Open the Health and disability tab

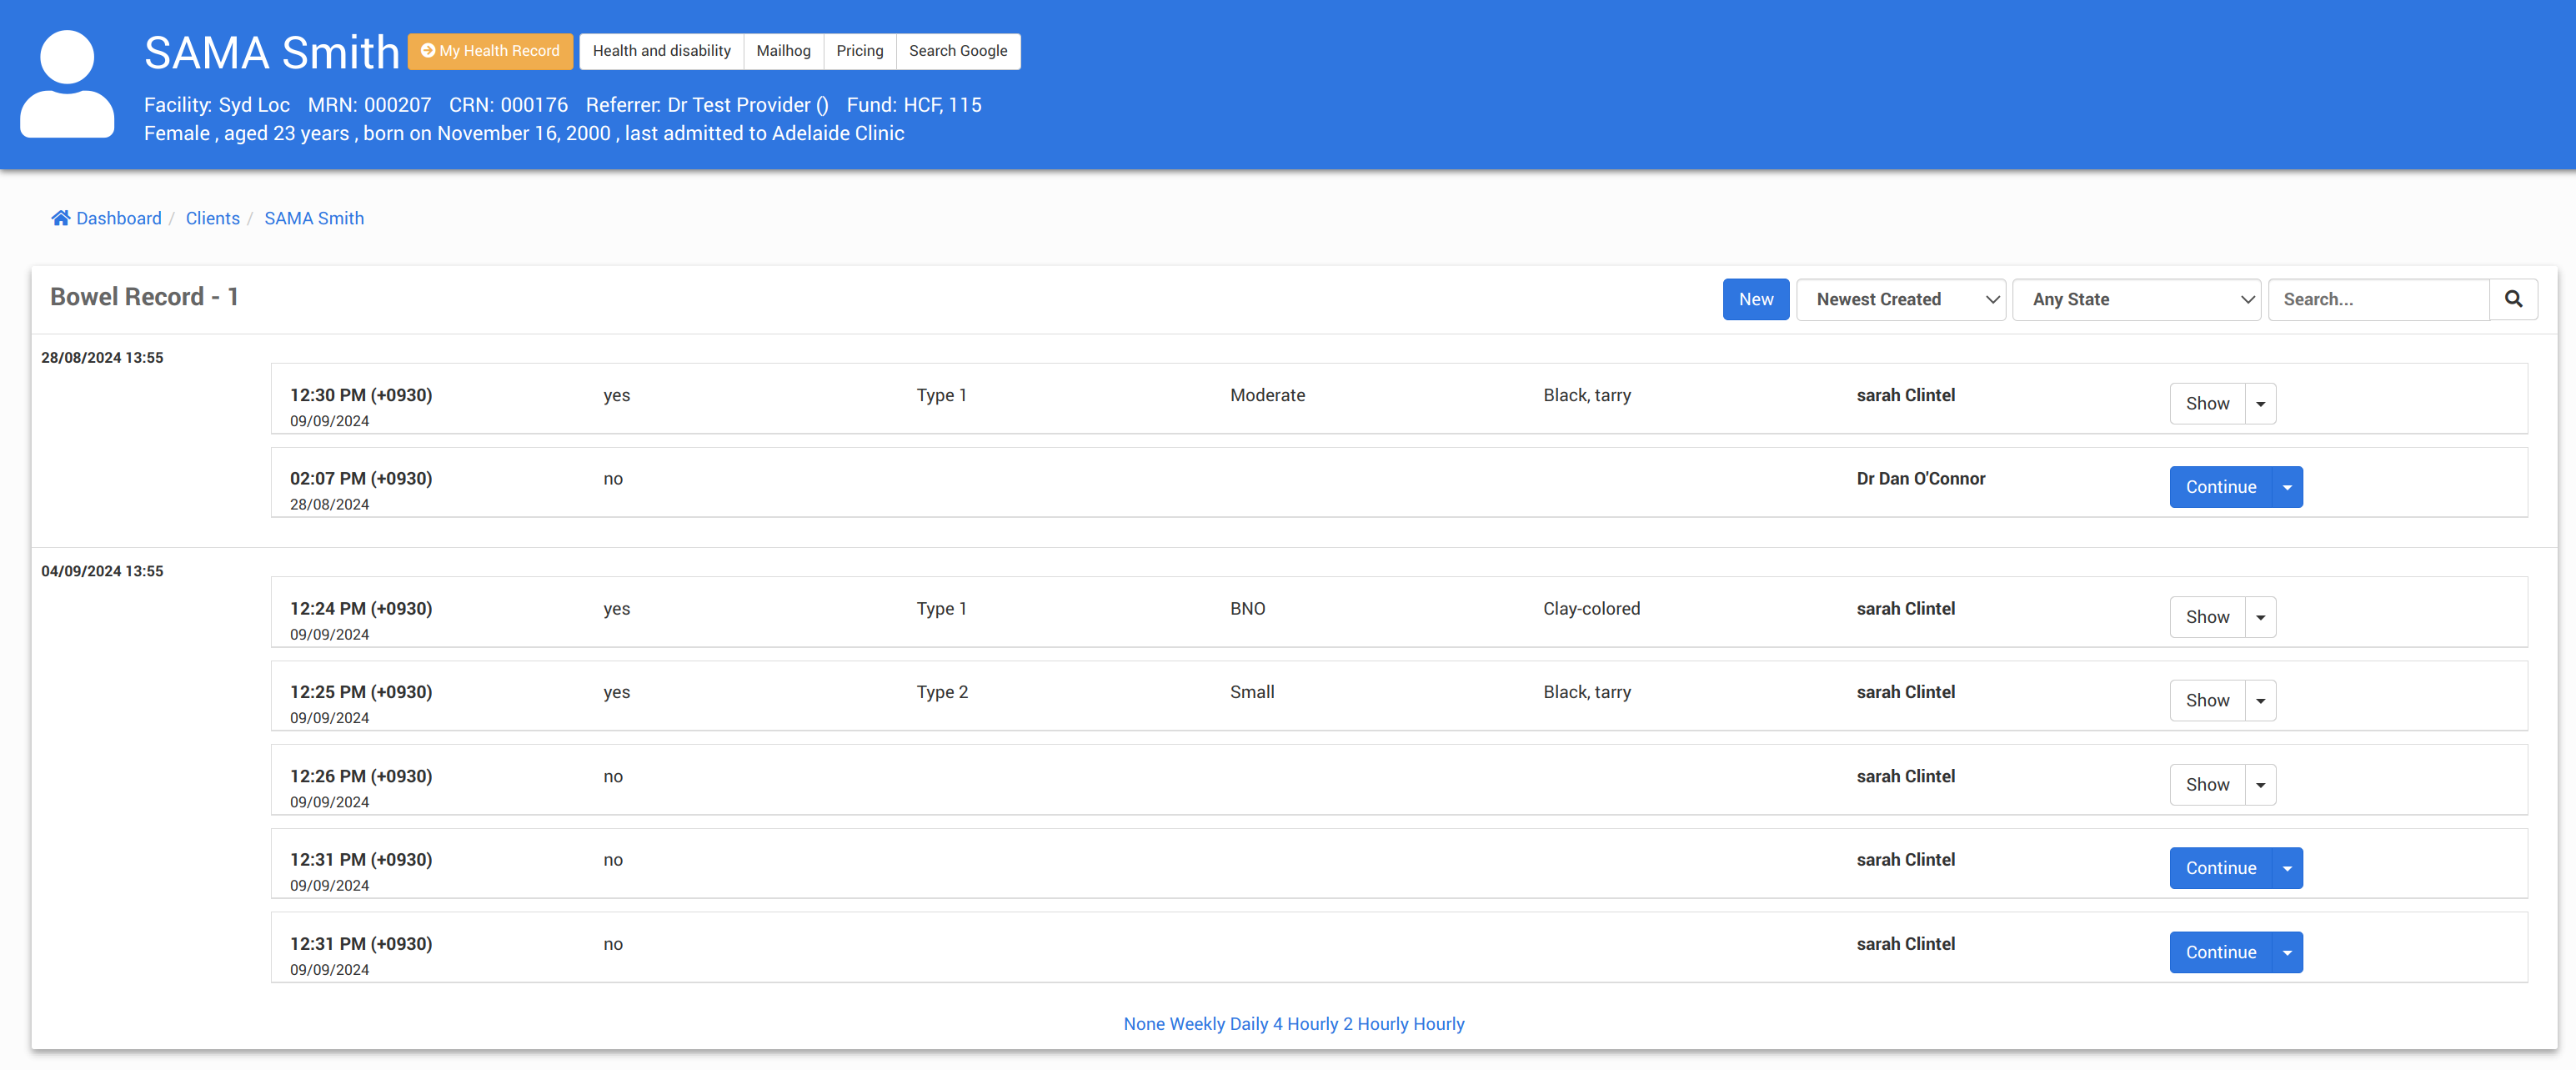661,51
